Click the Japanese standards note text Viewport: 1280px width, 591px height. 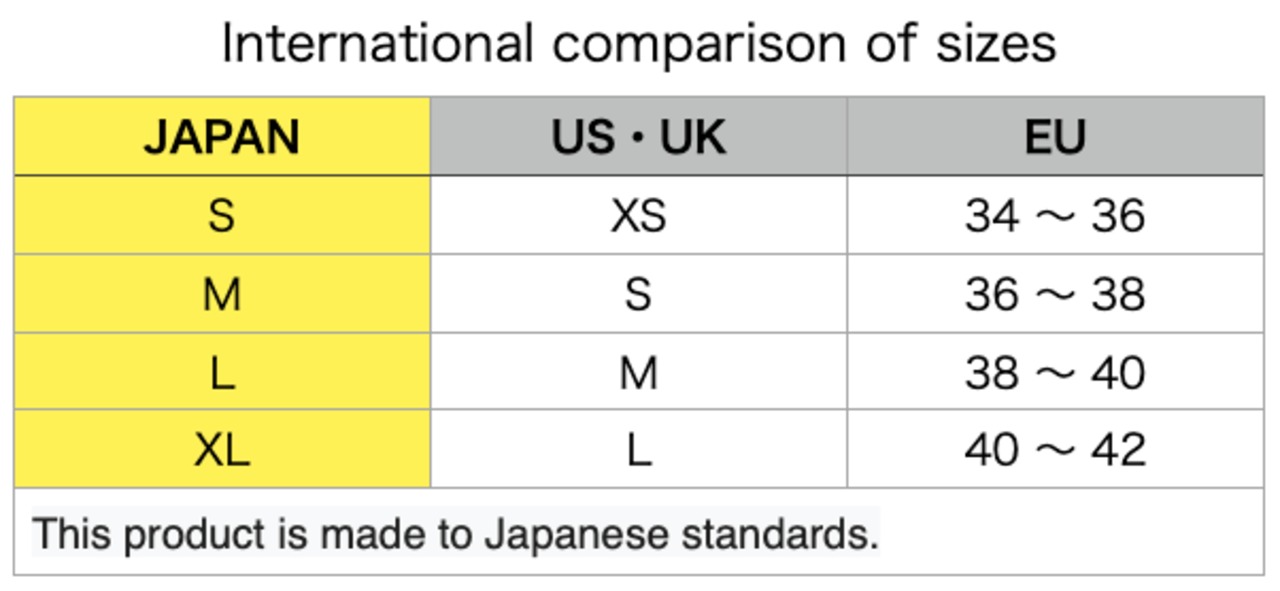[455, 534]
